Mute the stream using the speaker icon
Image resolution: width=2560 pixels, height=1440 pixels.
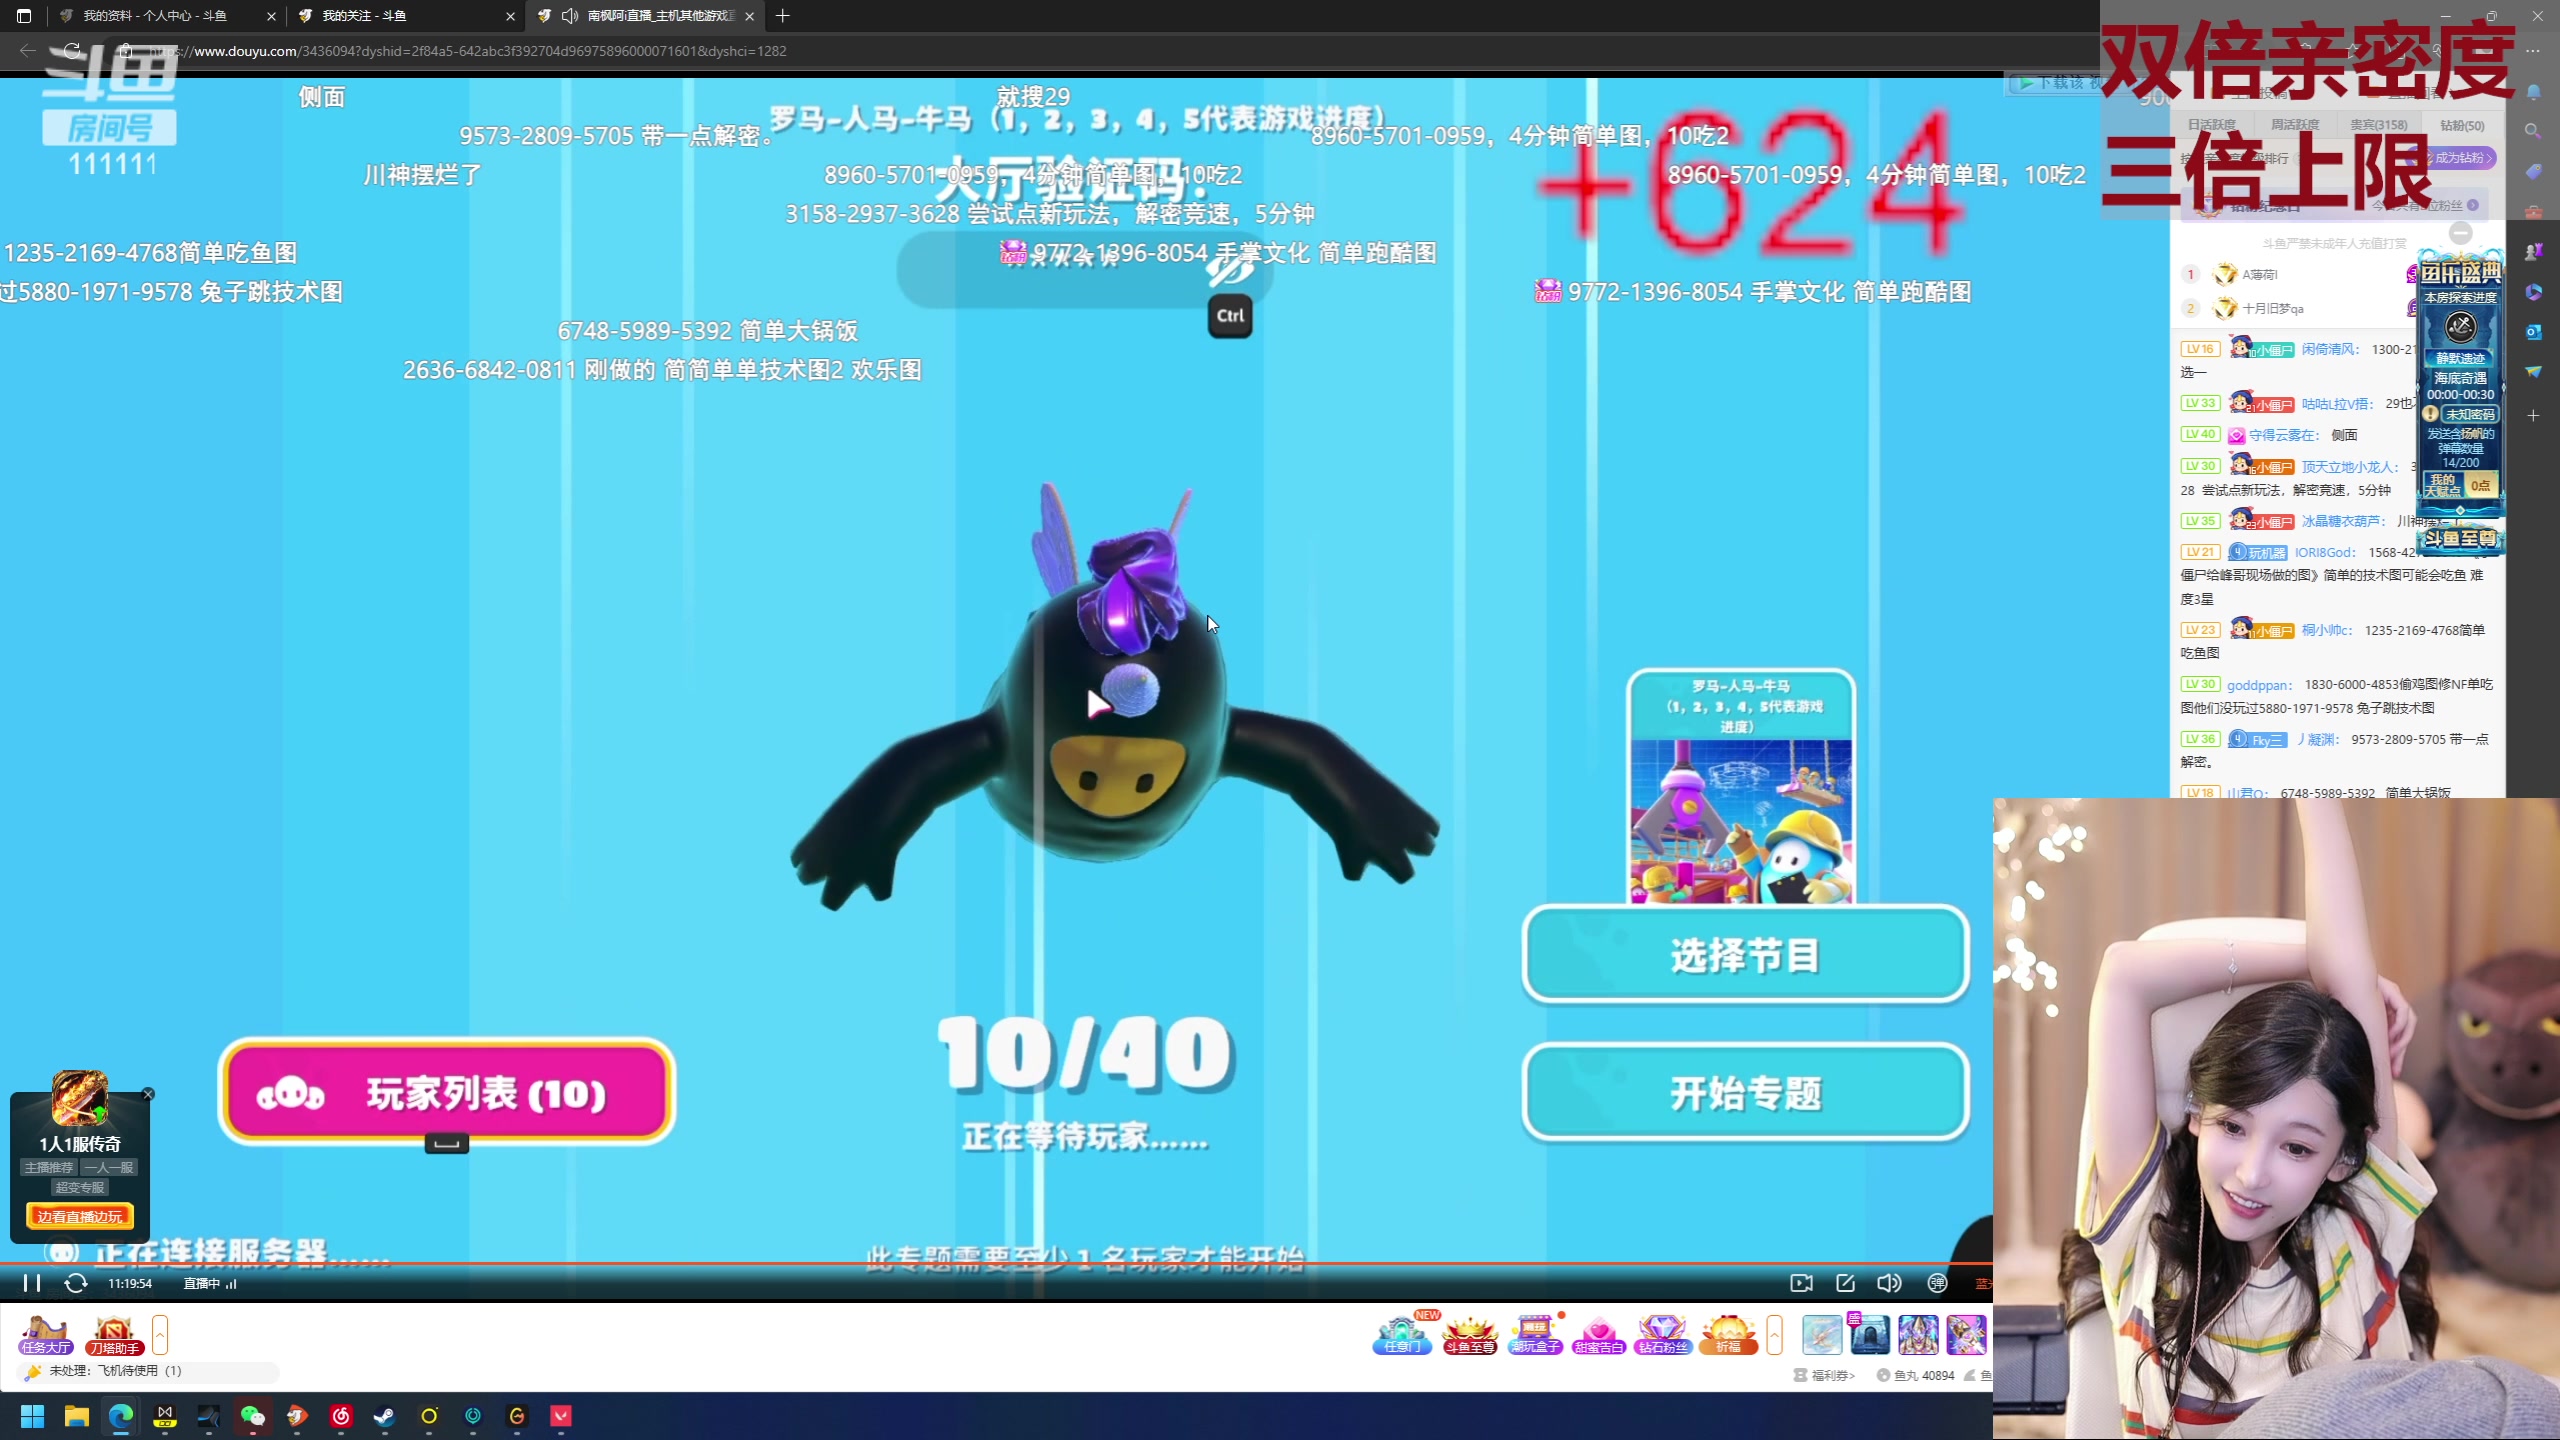click(1889, 1283)
